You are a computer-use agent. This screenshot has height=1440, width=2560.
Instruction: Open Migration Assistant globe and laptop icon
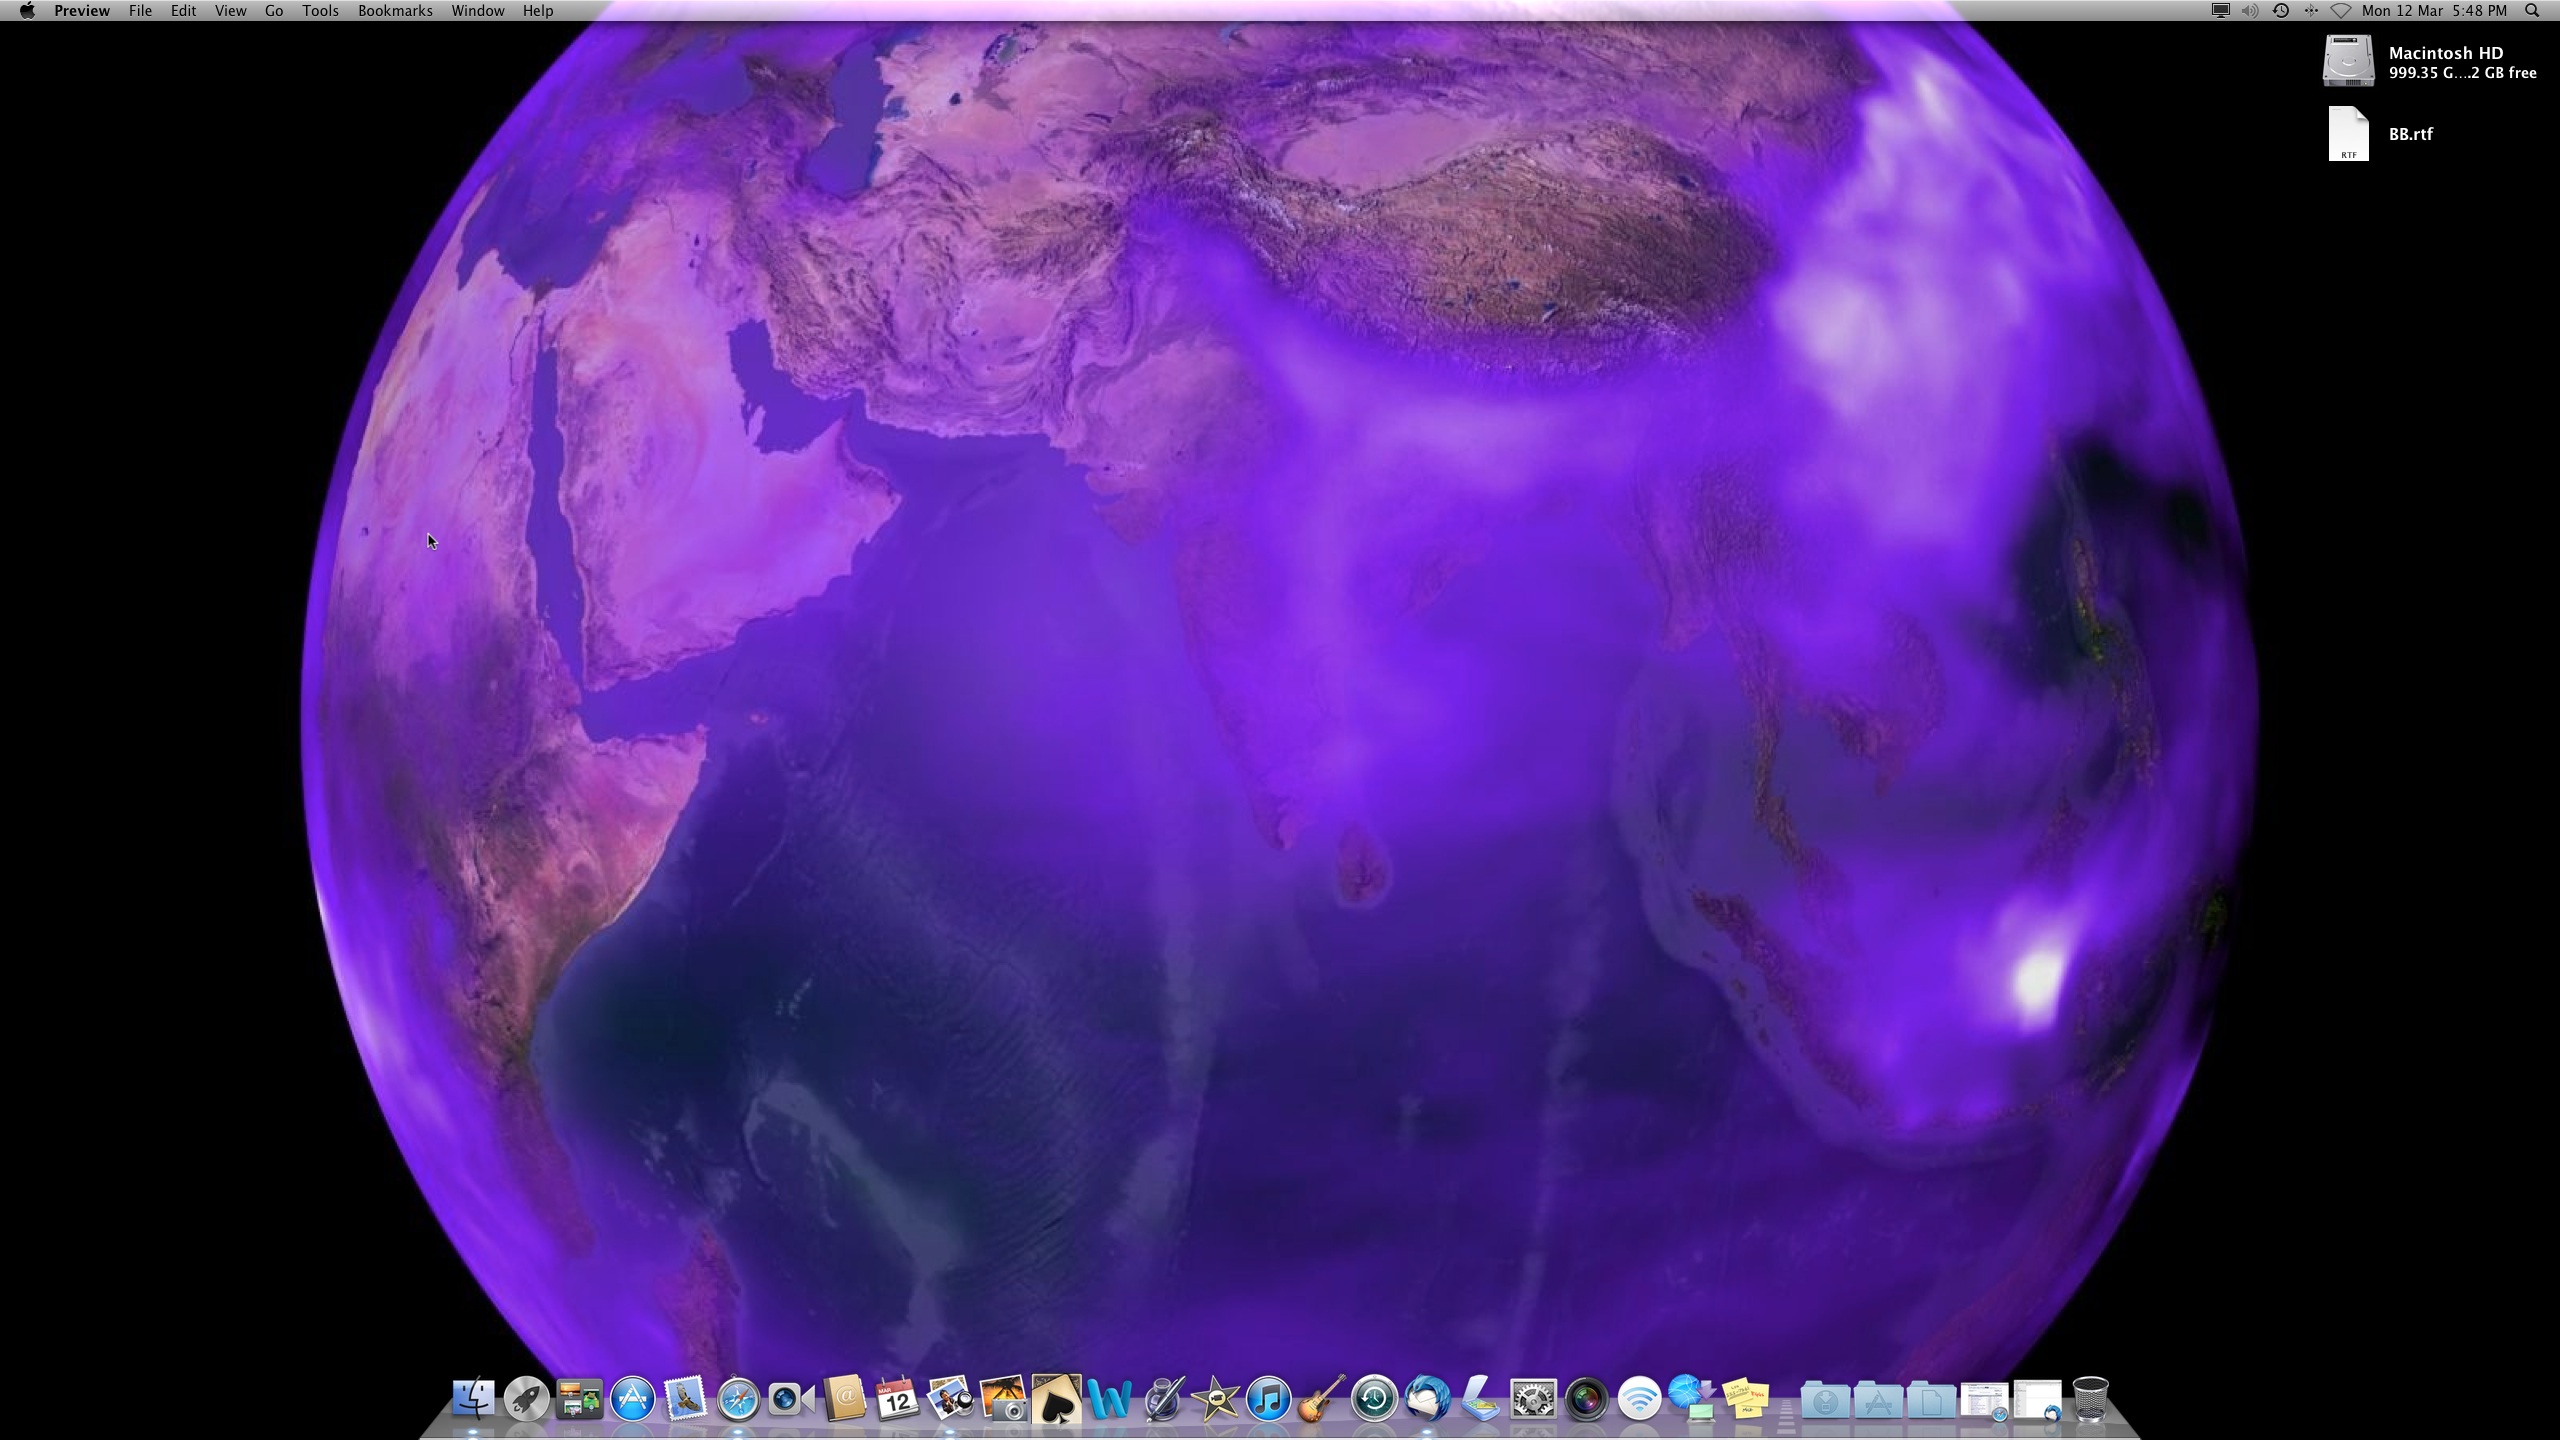[1692, 1399]
